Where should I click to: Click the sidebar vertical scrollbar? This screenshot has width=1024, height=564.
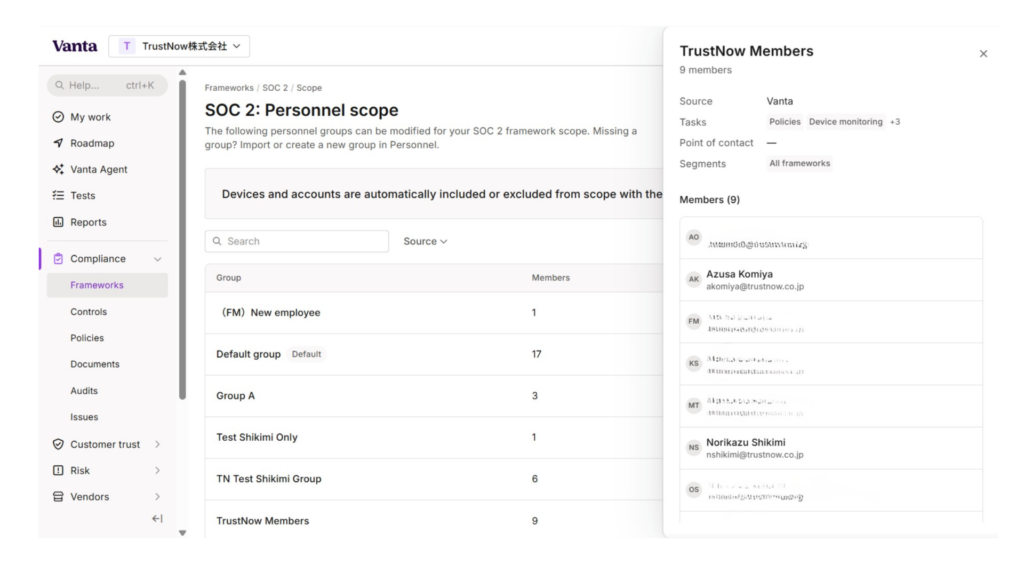182,240
